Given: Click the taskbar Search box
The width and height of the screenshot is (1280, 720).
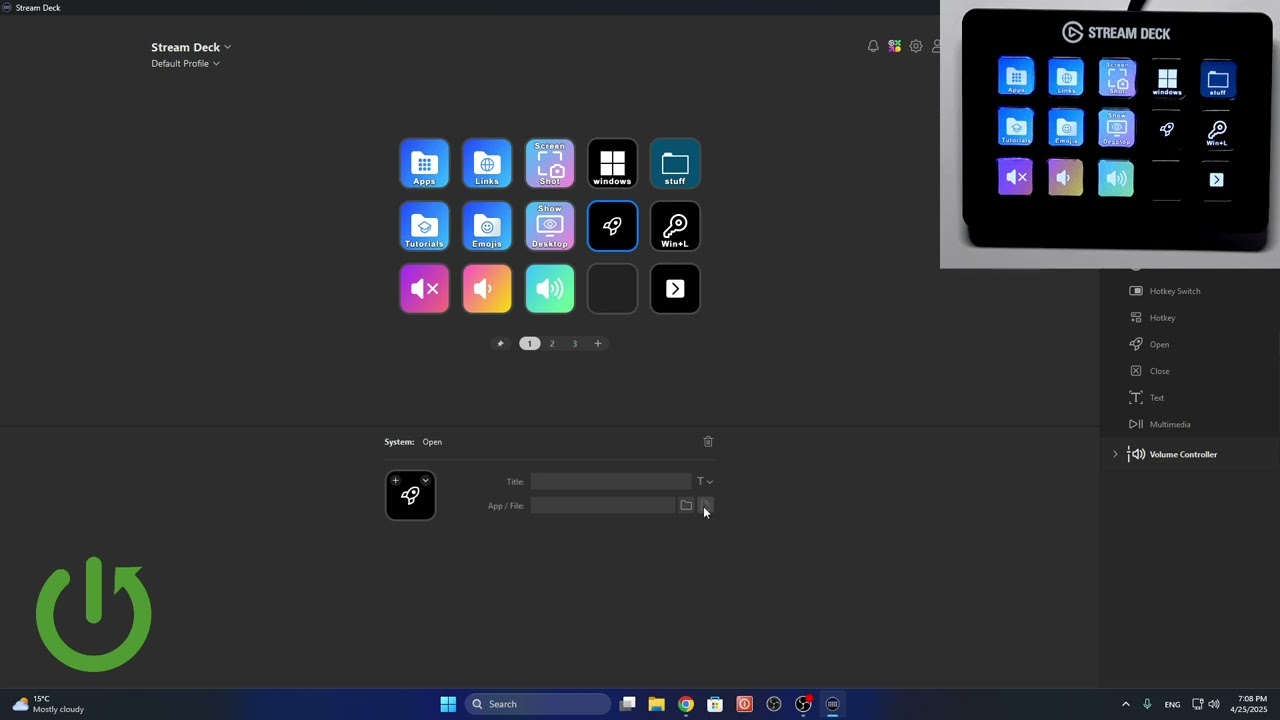Looking at the screenshot, I should click(x=538, y=704).
